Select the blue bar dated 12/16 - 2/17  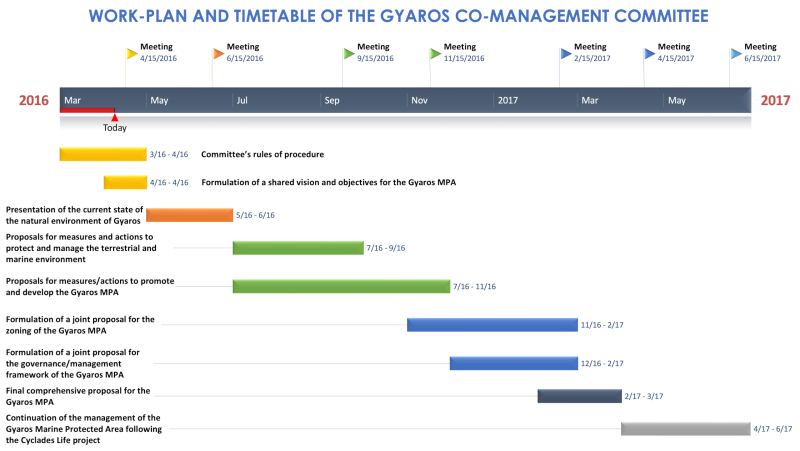[514, 363]
